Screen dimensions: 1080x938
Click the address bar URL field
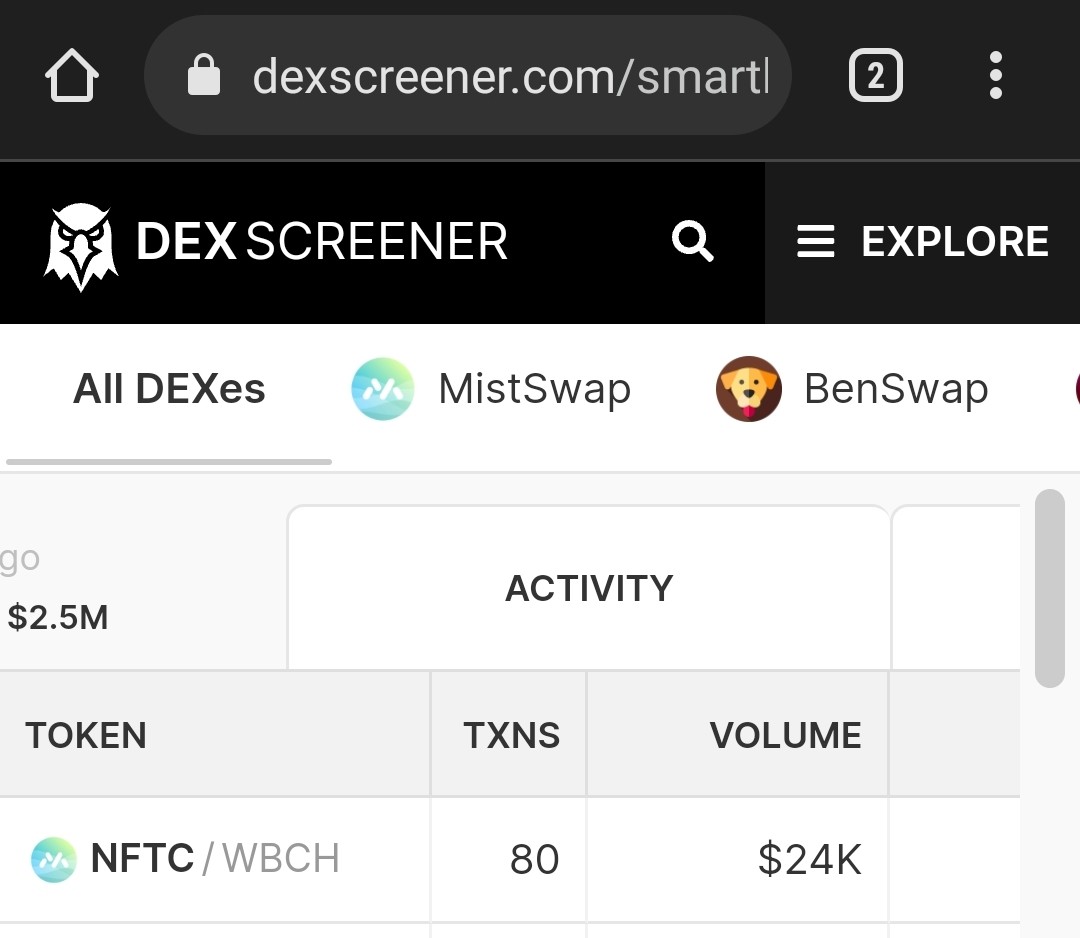point(468,75)
